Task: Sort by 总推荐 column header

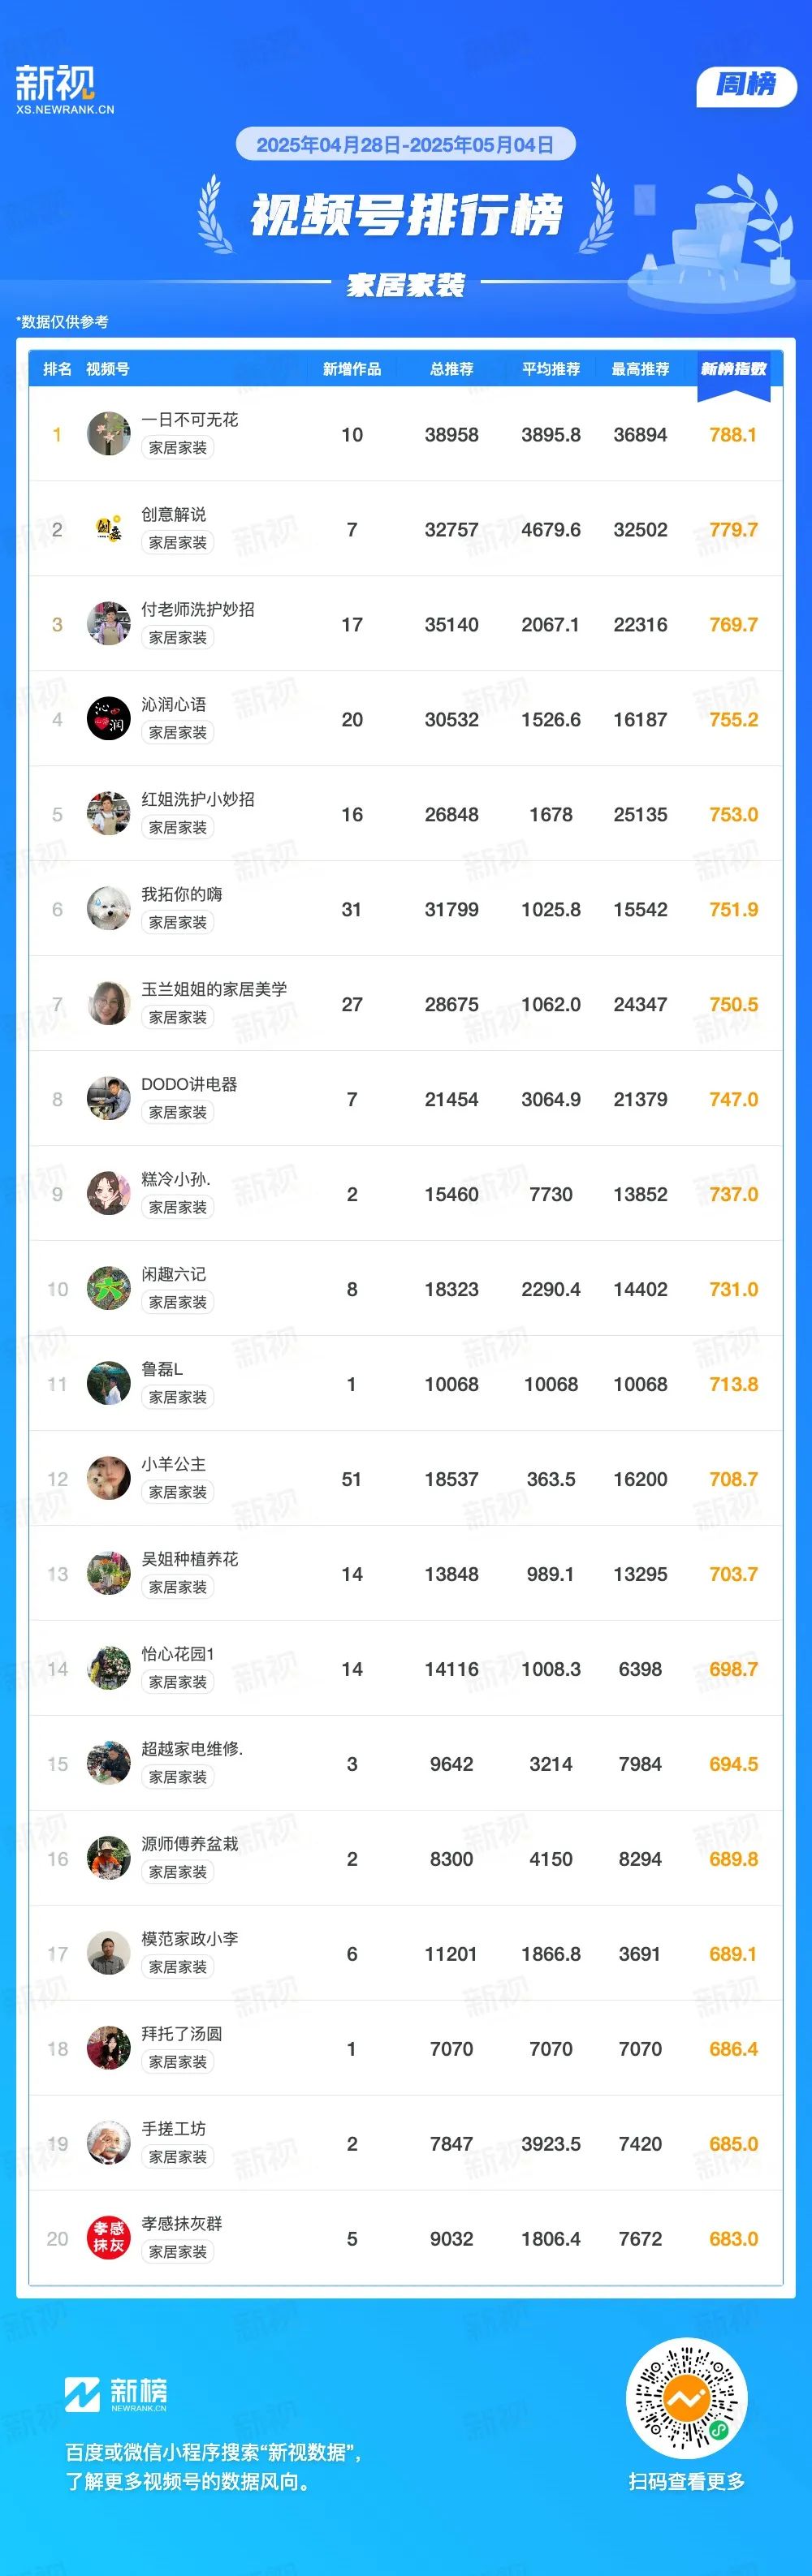Action: pyautogui.click(x=451, y=369)
